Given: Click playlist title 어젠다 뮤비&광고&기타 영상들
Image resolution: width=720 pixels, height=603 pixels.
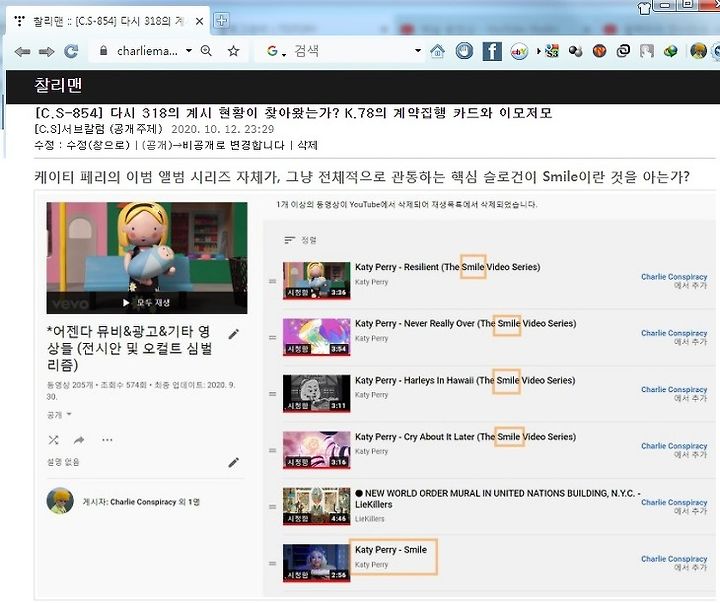Looking at the screenshot, I should point(129,349).
